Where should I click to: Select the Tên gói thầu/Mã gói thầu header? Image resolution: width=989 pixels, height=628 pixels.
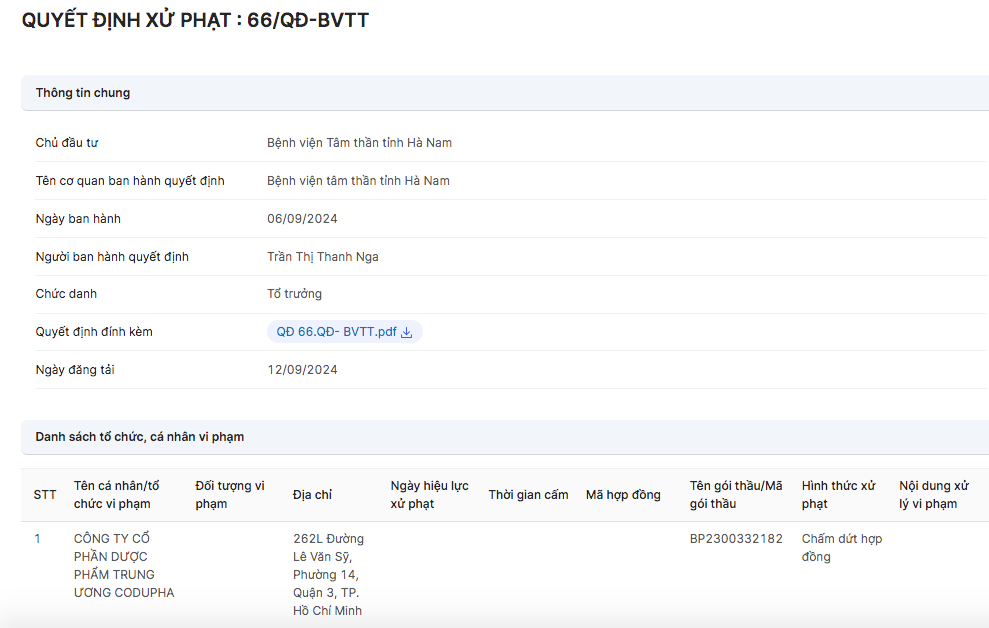tap(736, 495)
